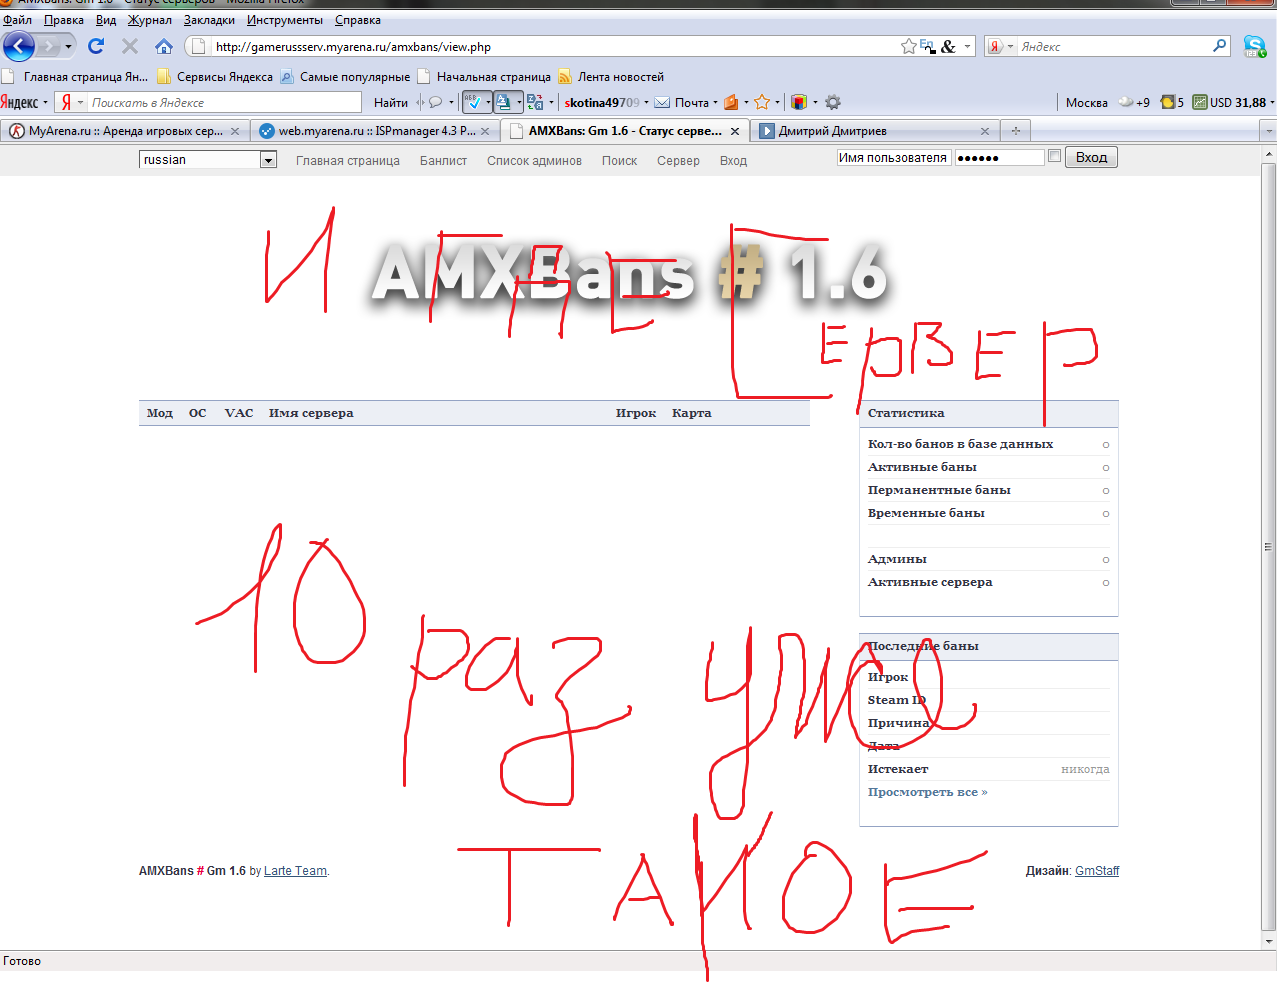Go back with the browser Back arrow
The width and height of the screenshot is (1280, 984).
click(19, 46)
